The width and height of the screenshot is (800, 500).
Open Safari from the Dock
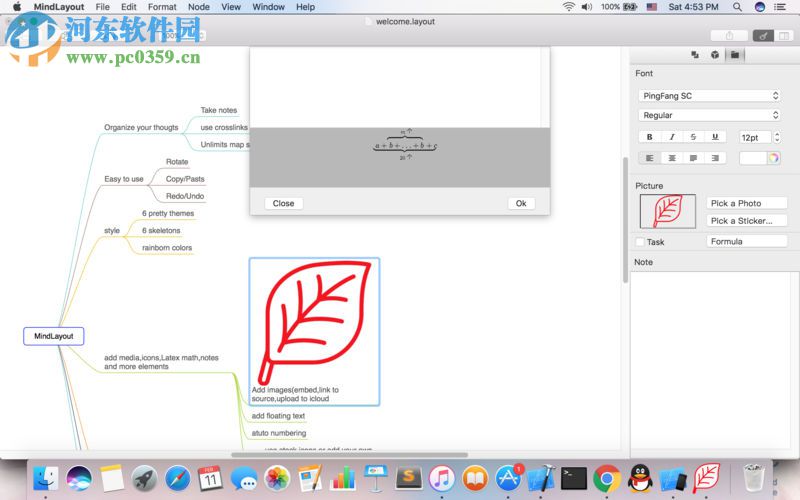[x=178, y=479]
